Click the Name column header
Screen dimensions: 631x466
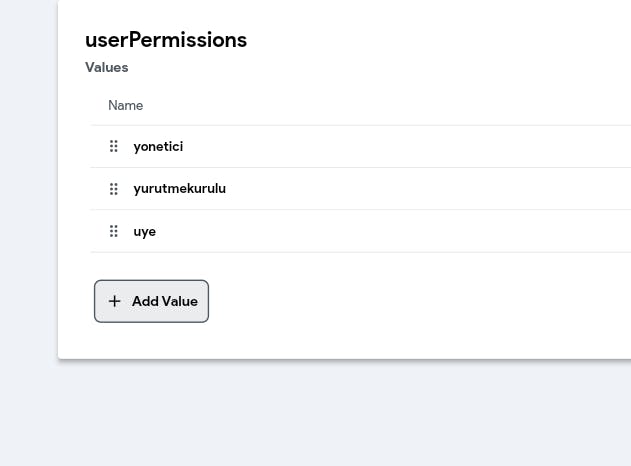click(126, 105)
